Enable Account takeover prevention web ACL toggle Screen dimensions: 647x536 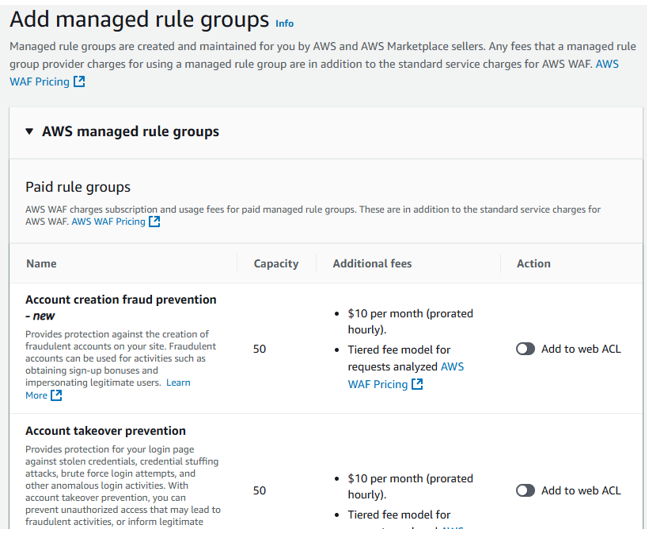[525, 491]
